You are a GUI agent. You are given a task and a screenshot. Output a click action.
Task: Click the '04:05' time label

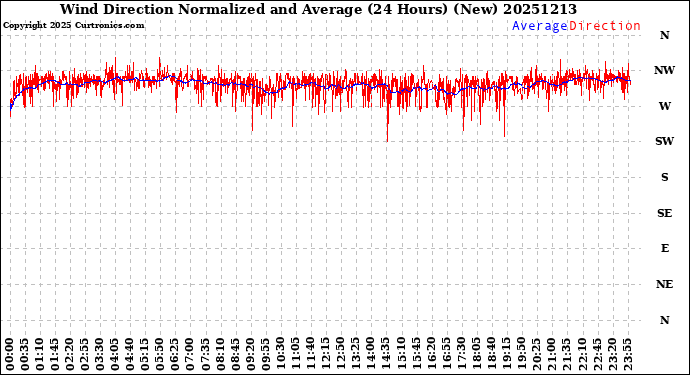point(114,354)
